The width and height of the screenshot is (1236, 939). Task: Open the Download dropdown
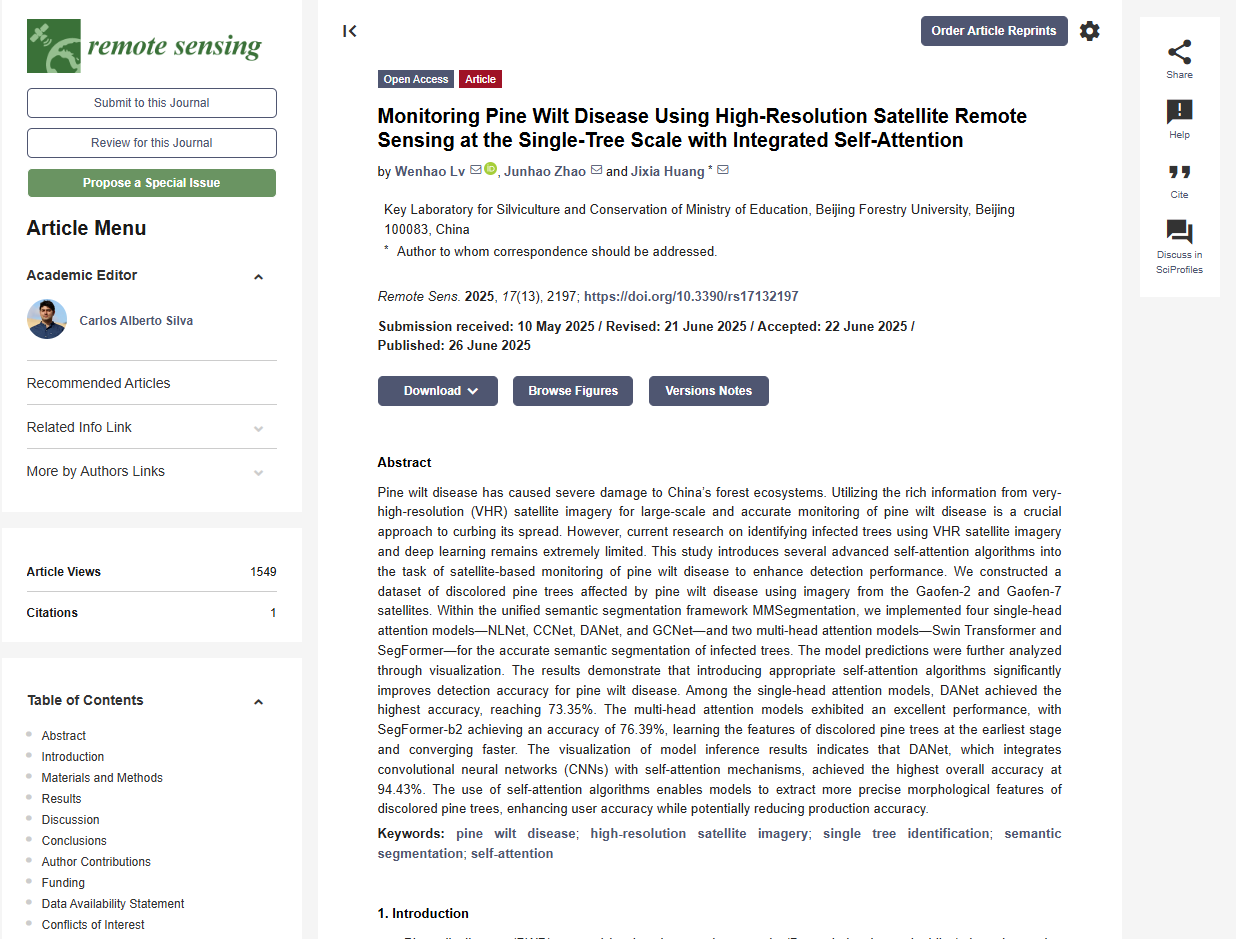437,391
